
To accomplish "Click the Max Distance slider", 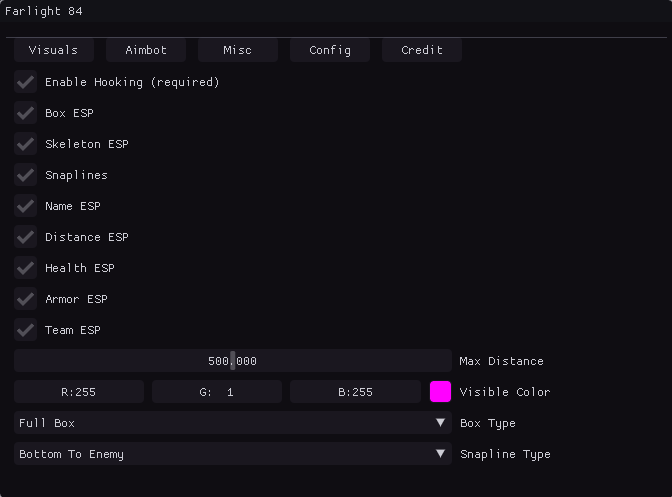I will [x=233, y=361].
